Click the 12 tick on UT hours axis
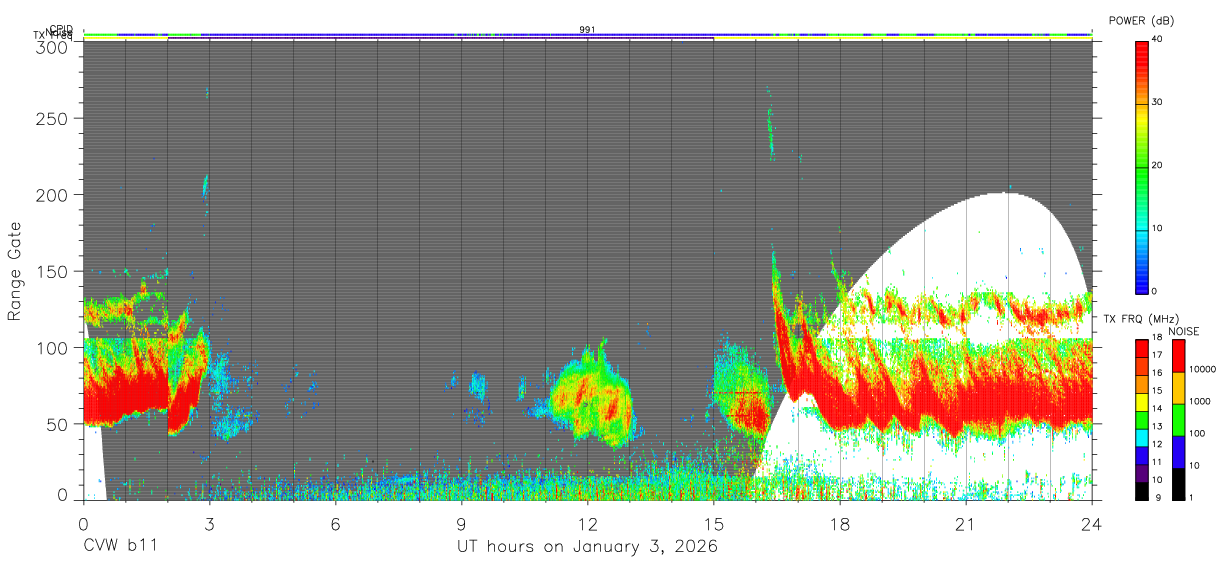The height and width of the screenshot is (567, 1228). (x=587, y=524)
